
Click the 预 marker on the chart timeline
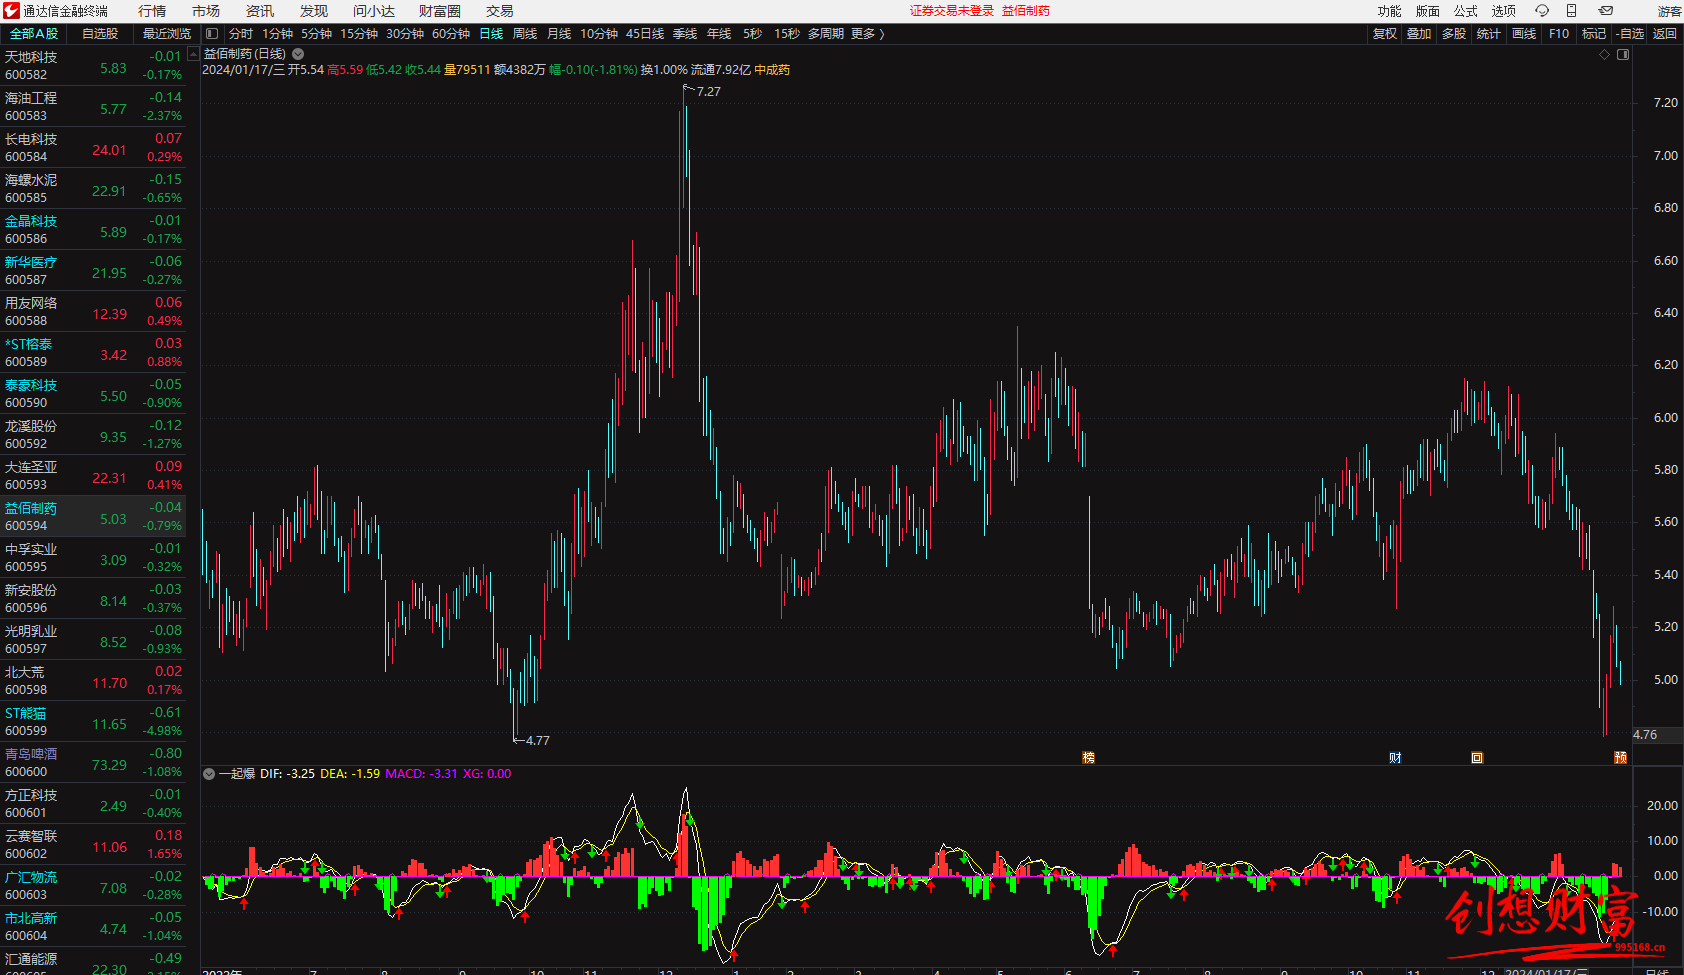1620,758
